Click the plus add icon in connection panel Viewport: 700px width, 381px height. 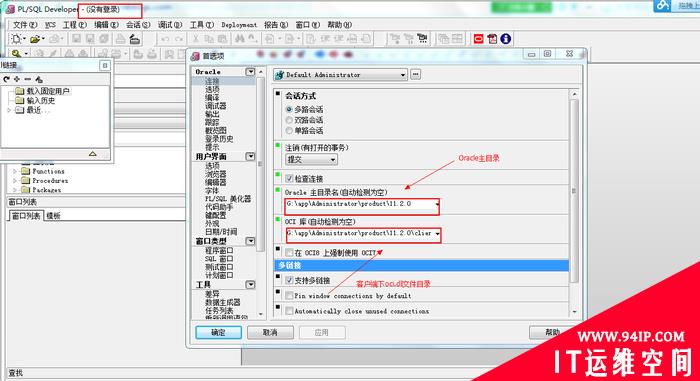tap(17, 79)
